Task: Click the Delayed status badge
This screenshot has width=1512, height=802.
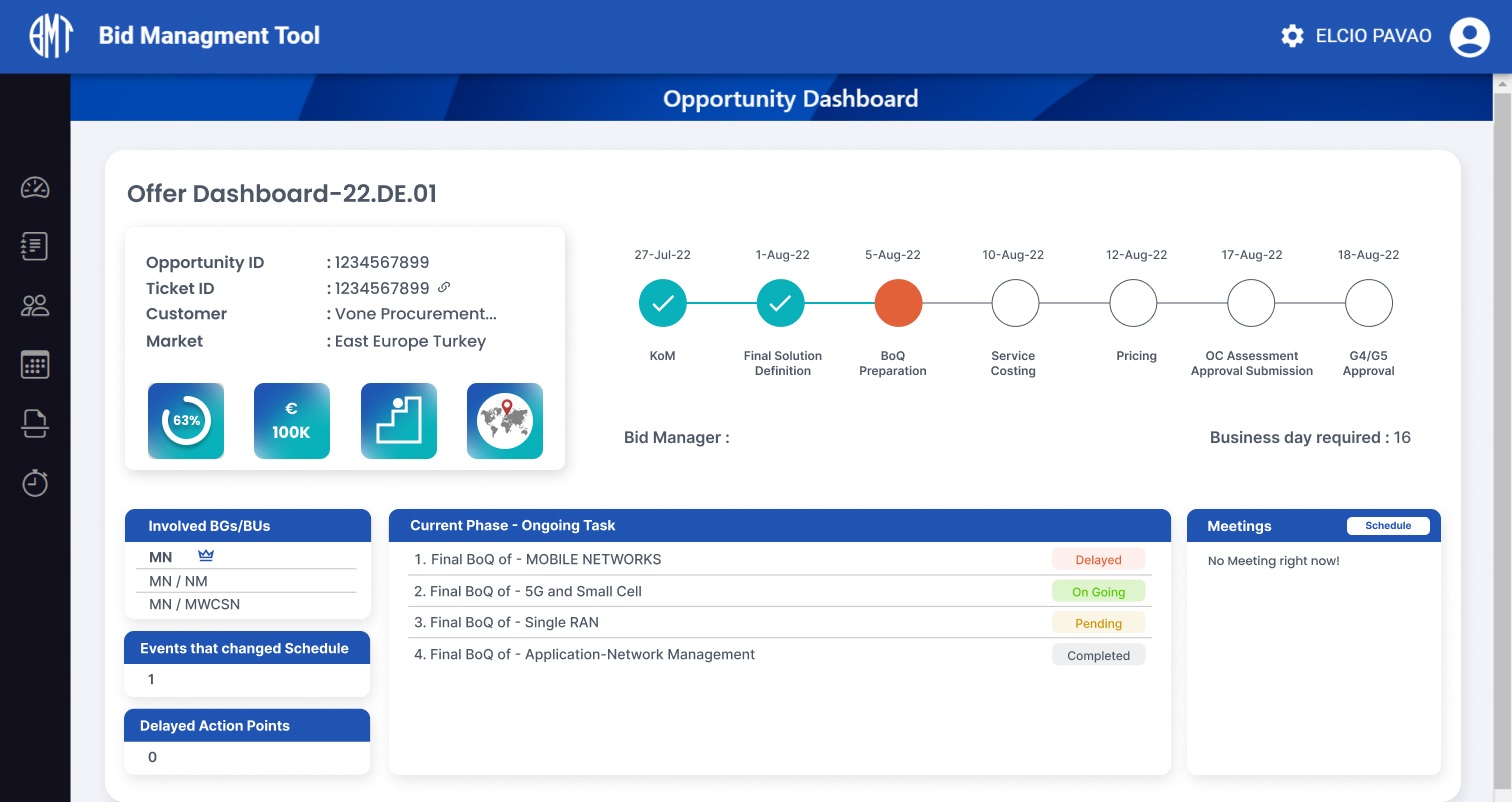Action: pos(1098,560)
